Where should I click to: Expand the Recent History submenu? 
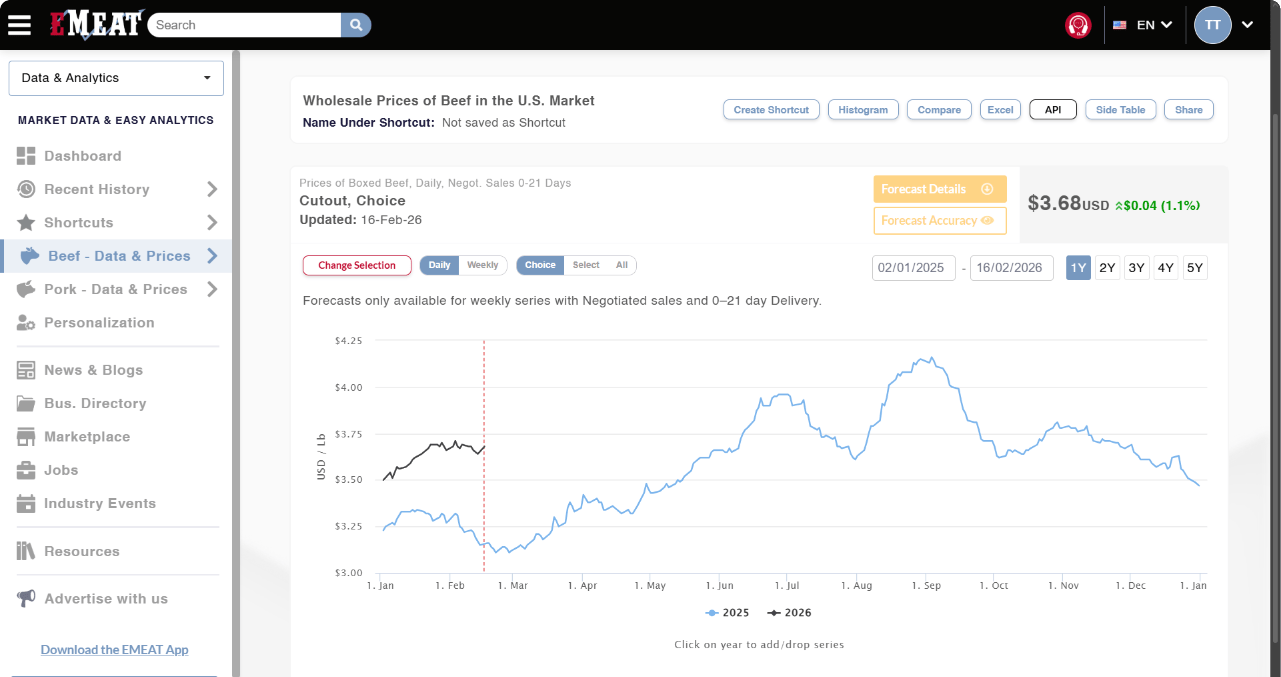click(212, 189)
